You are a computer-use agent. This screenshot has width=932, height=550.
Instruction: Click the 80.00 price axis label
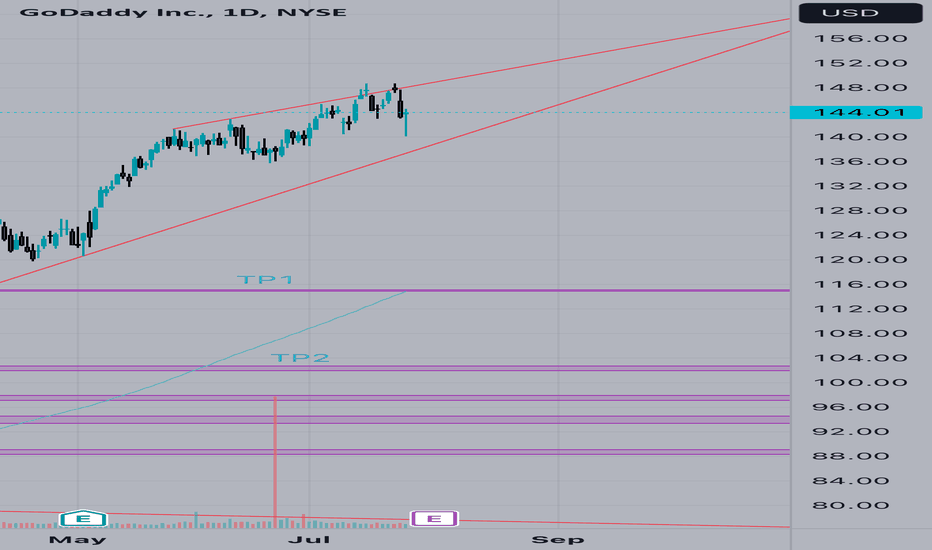tap(851, 505)
